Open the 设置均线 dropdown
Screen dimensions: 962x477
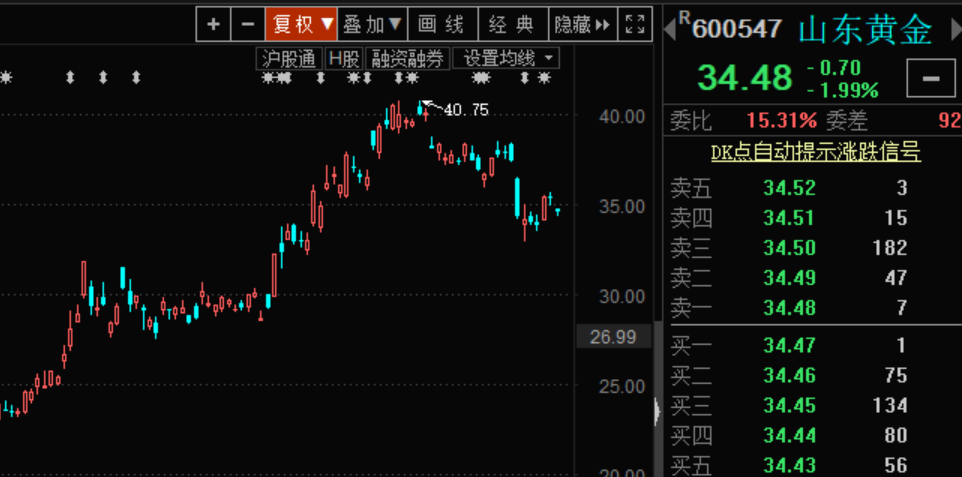tap(506, 59)
